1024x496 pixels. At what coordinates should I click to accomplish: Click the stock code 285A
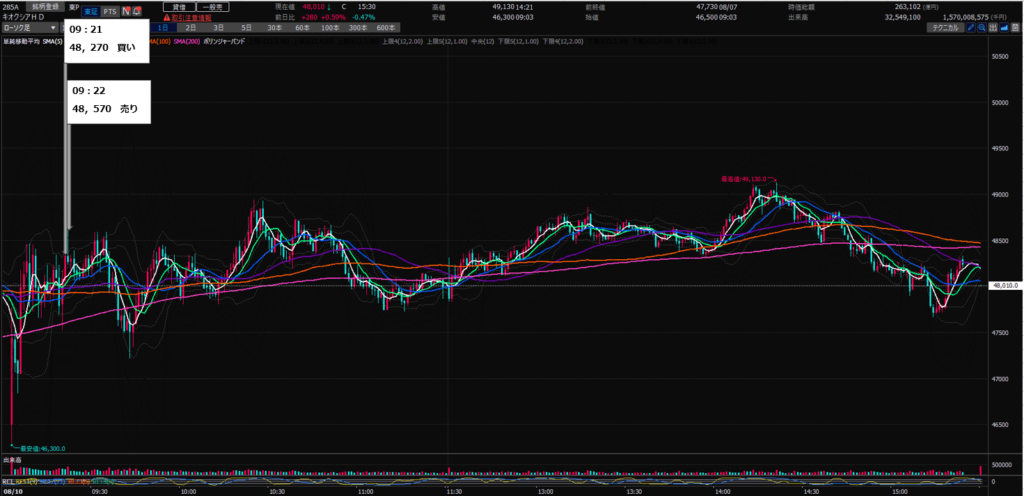[x=10, y=7]
